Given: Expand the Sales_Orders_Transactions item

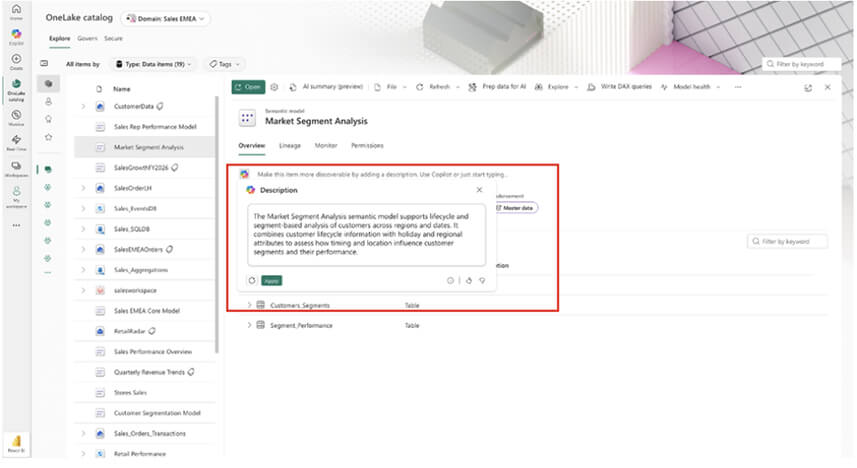Looking at the screenshot, I should pyautogui.click(x=83, y=434).
